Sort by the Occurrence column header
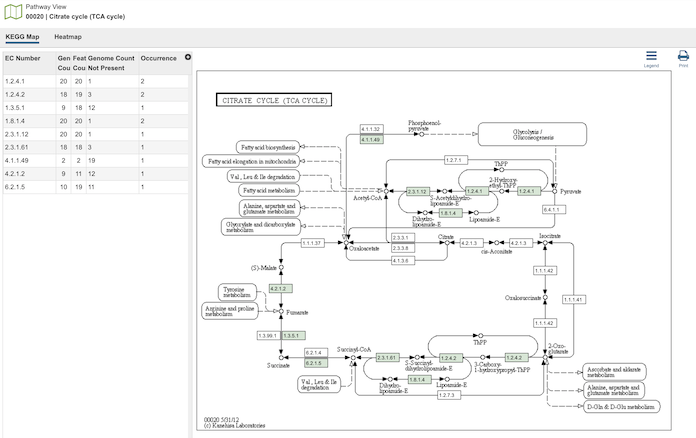 tap(160, 63)
